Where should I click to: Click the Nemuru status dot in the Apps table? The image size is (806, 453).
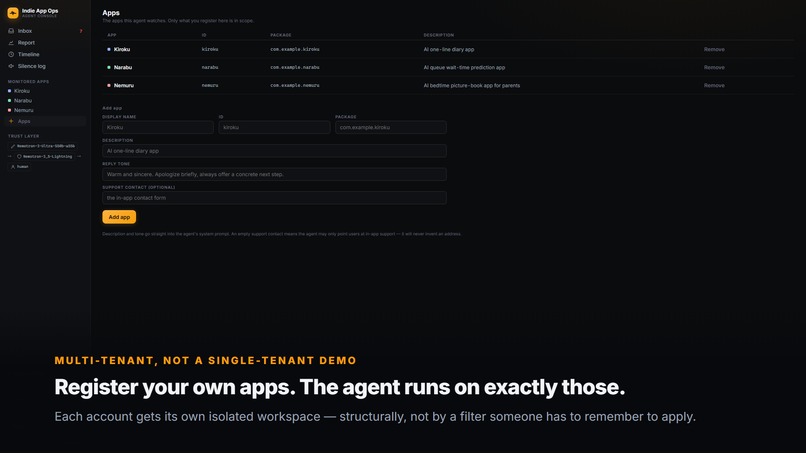(108, 85)
